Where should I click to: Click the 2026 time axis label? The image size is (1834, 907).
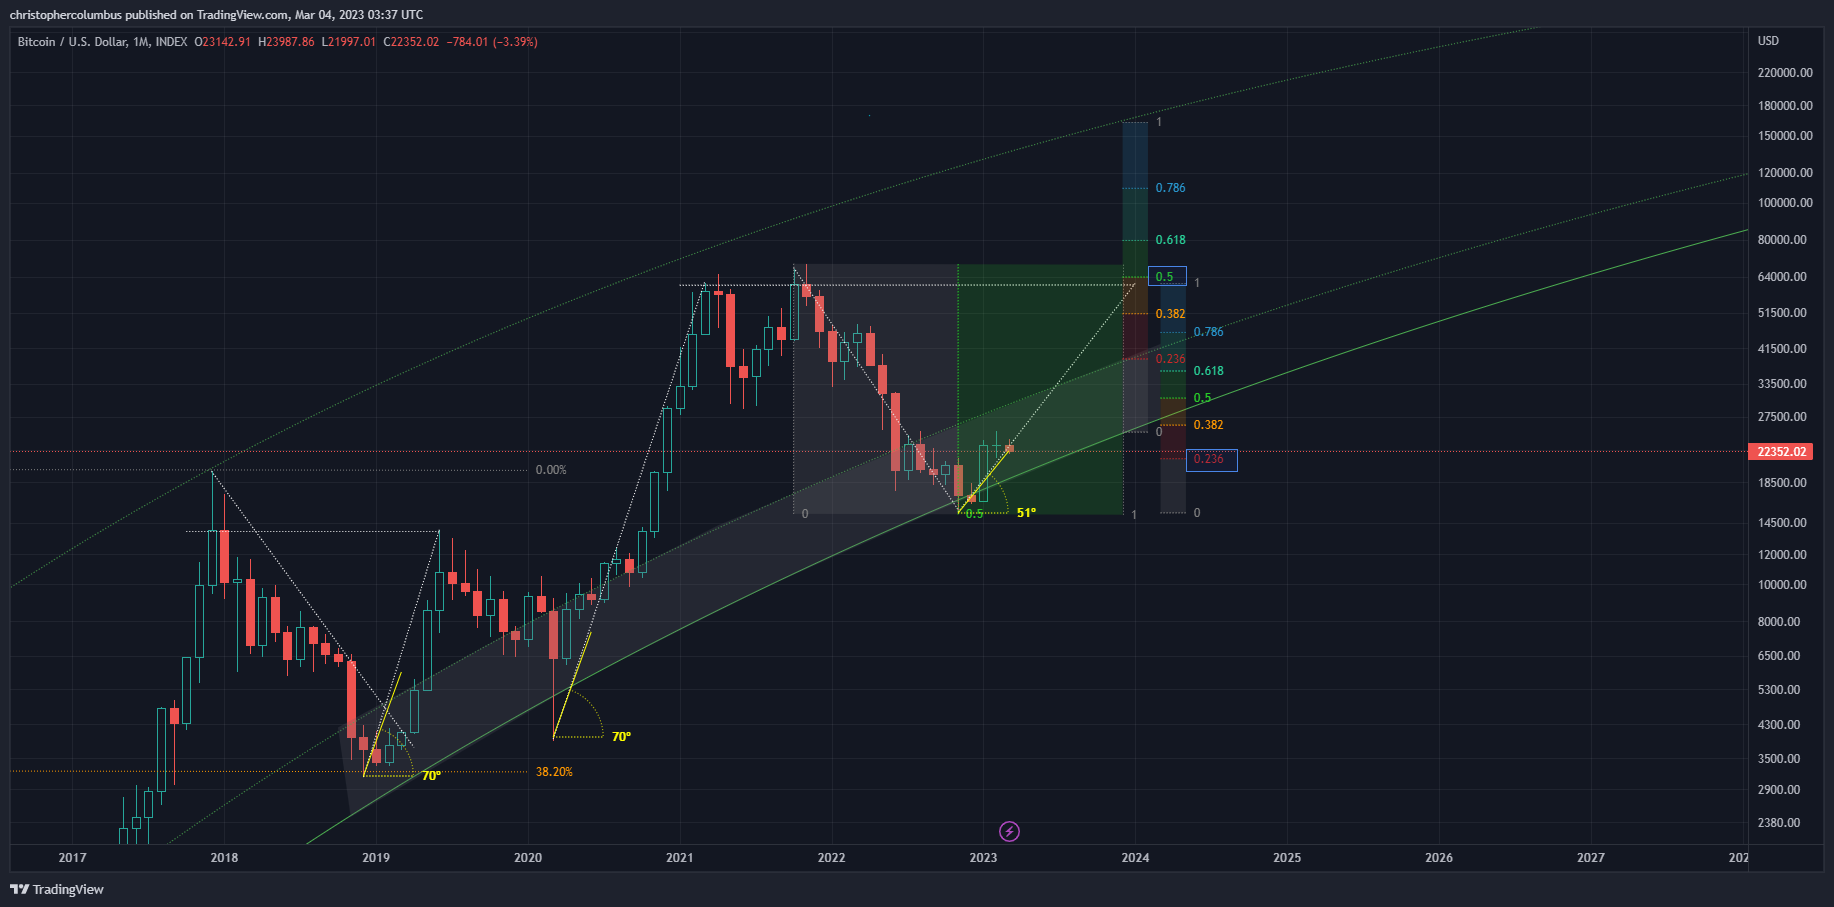(x=1439, y=857)
